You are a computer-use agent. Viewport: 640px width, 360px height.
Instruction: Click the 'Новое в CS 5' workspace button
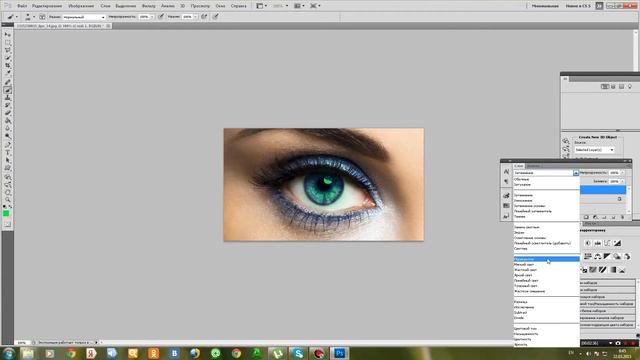[x=578, y=6]
